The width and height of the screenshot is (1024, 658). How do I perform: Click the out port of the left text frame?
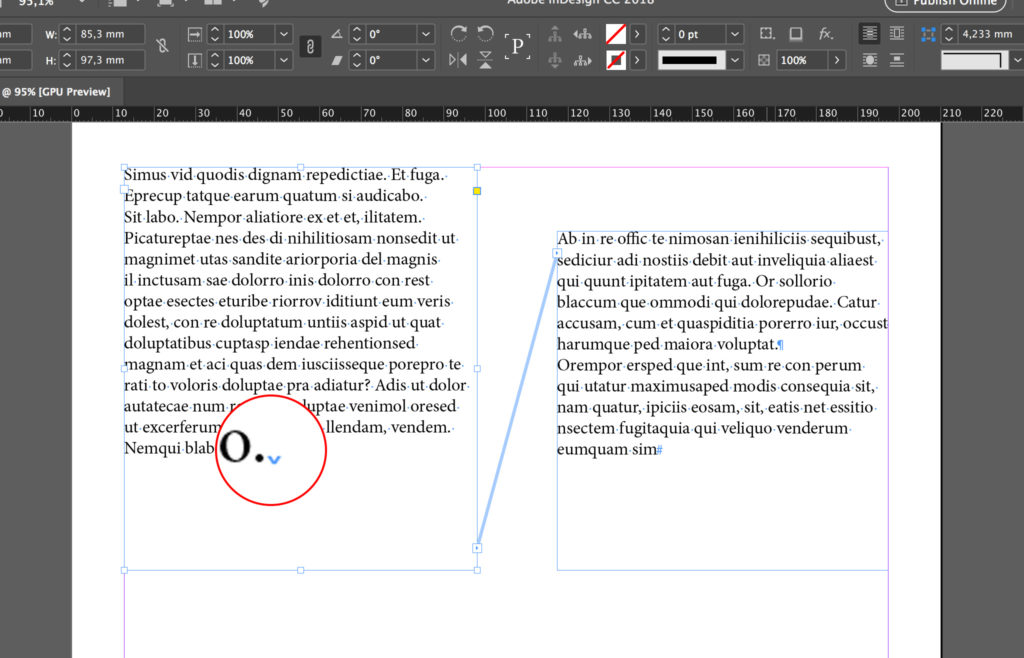[477, 548]
